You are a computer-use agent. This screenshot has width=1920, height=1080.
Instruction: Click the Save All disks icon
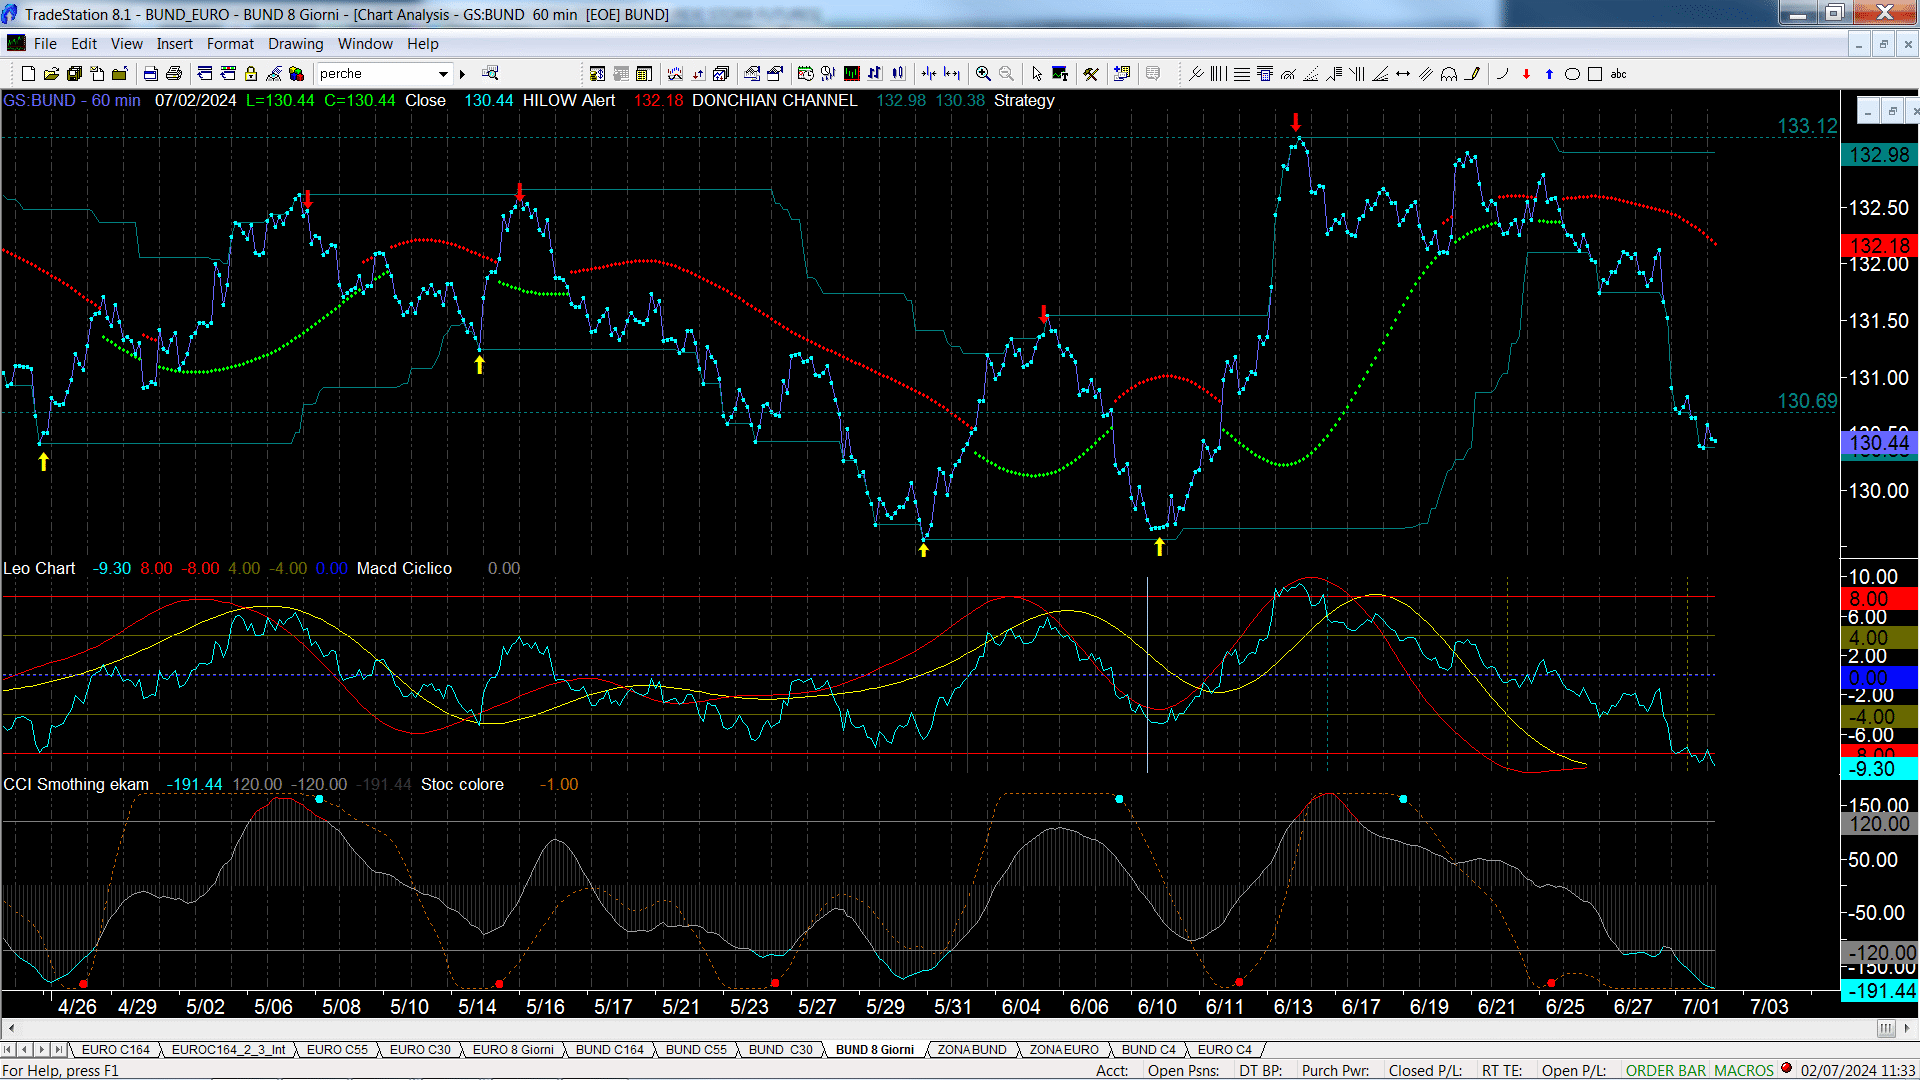(74, 74)
